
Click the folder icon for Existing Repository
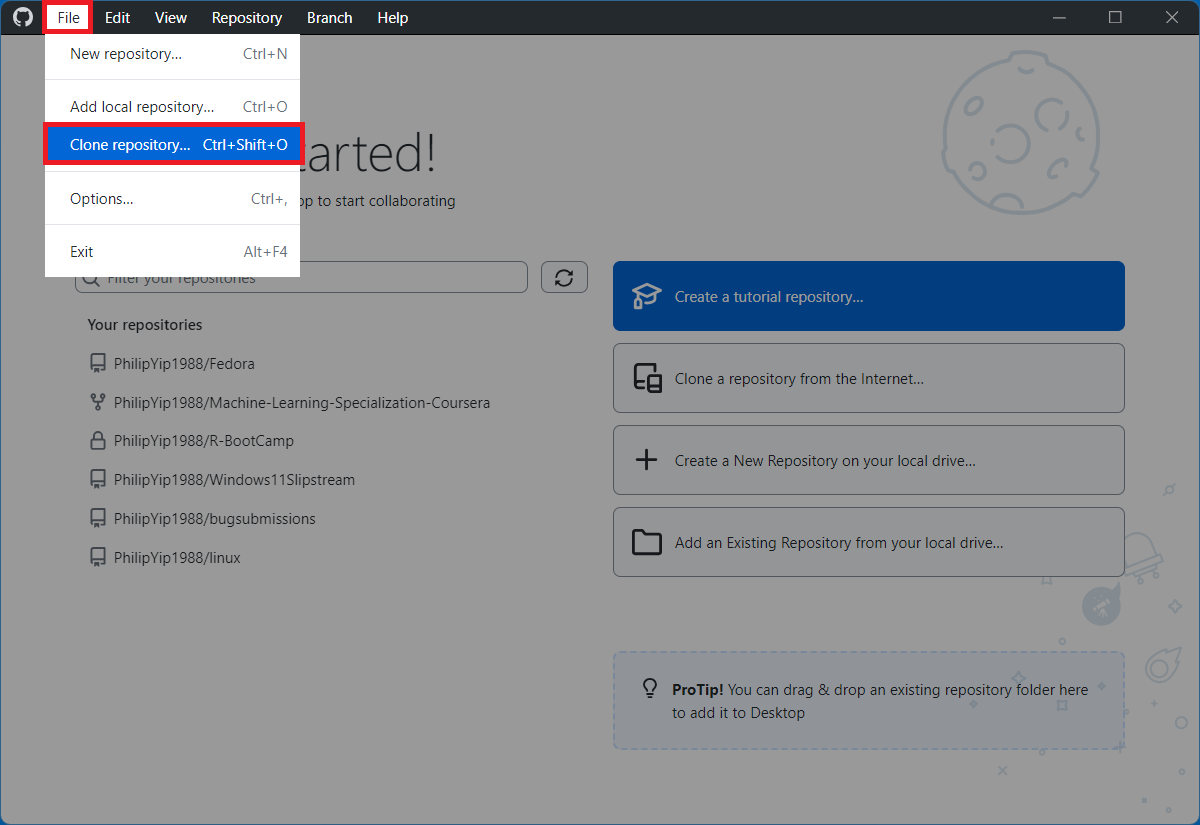647,542
